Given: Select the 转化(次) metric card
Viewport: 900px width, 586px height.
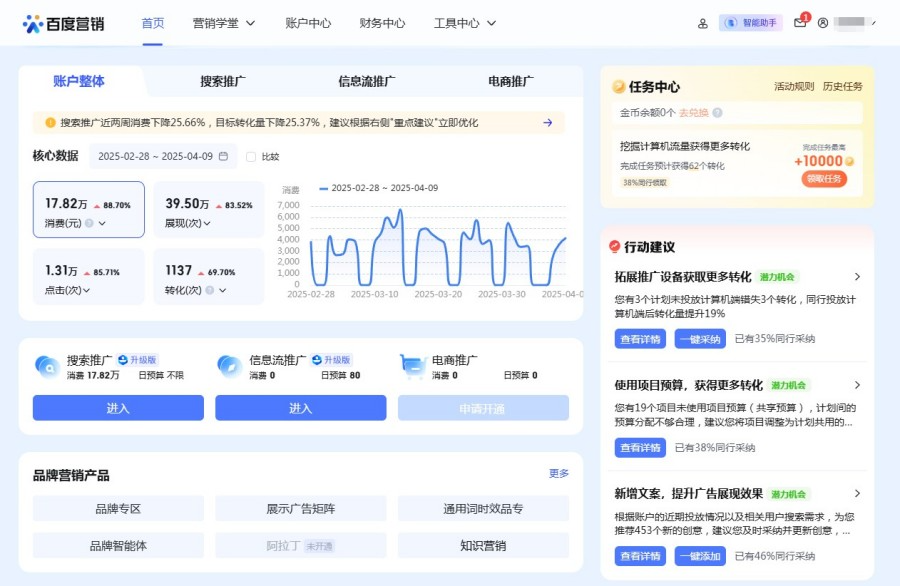Looking at the screenshot, I should point(208,277).
